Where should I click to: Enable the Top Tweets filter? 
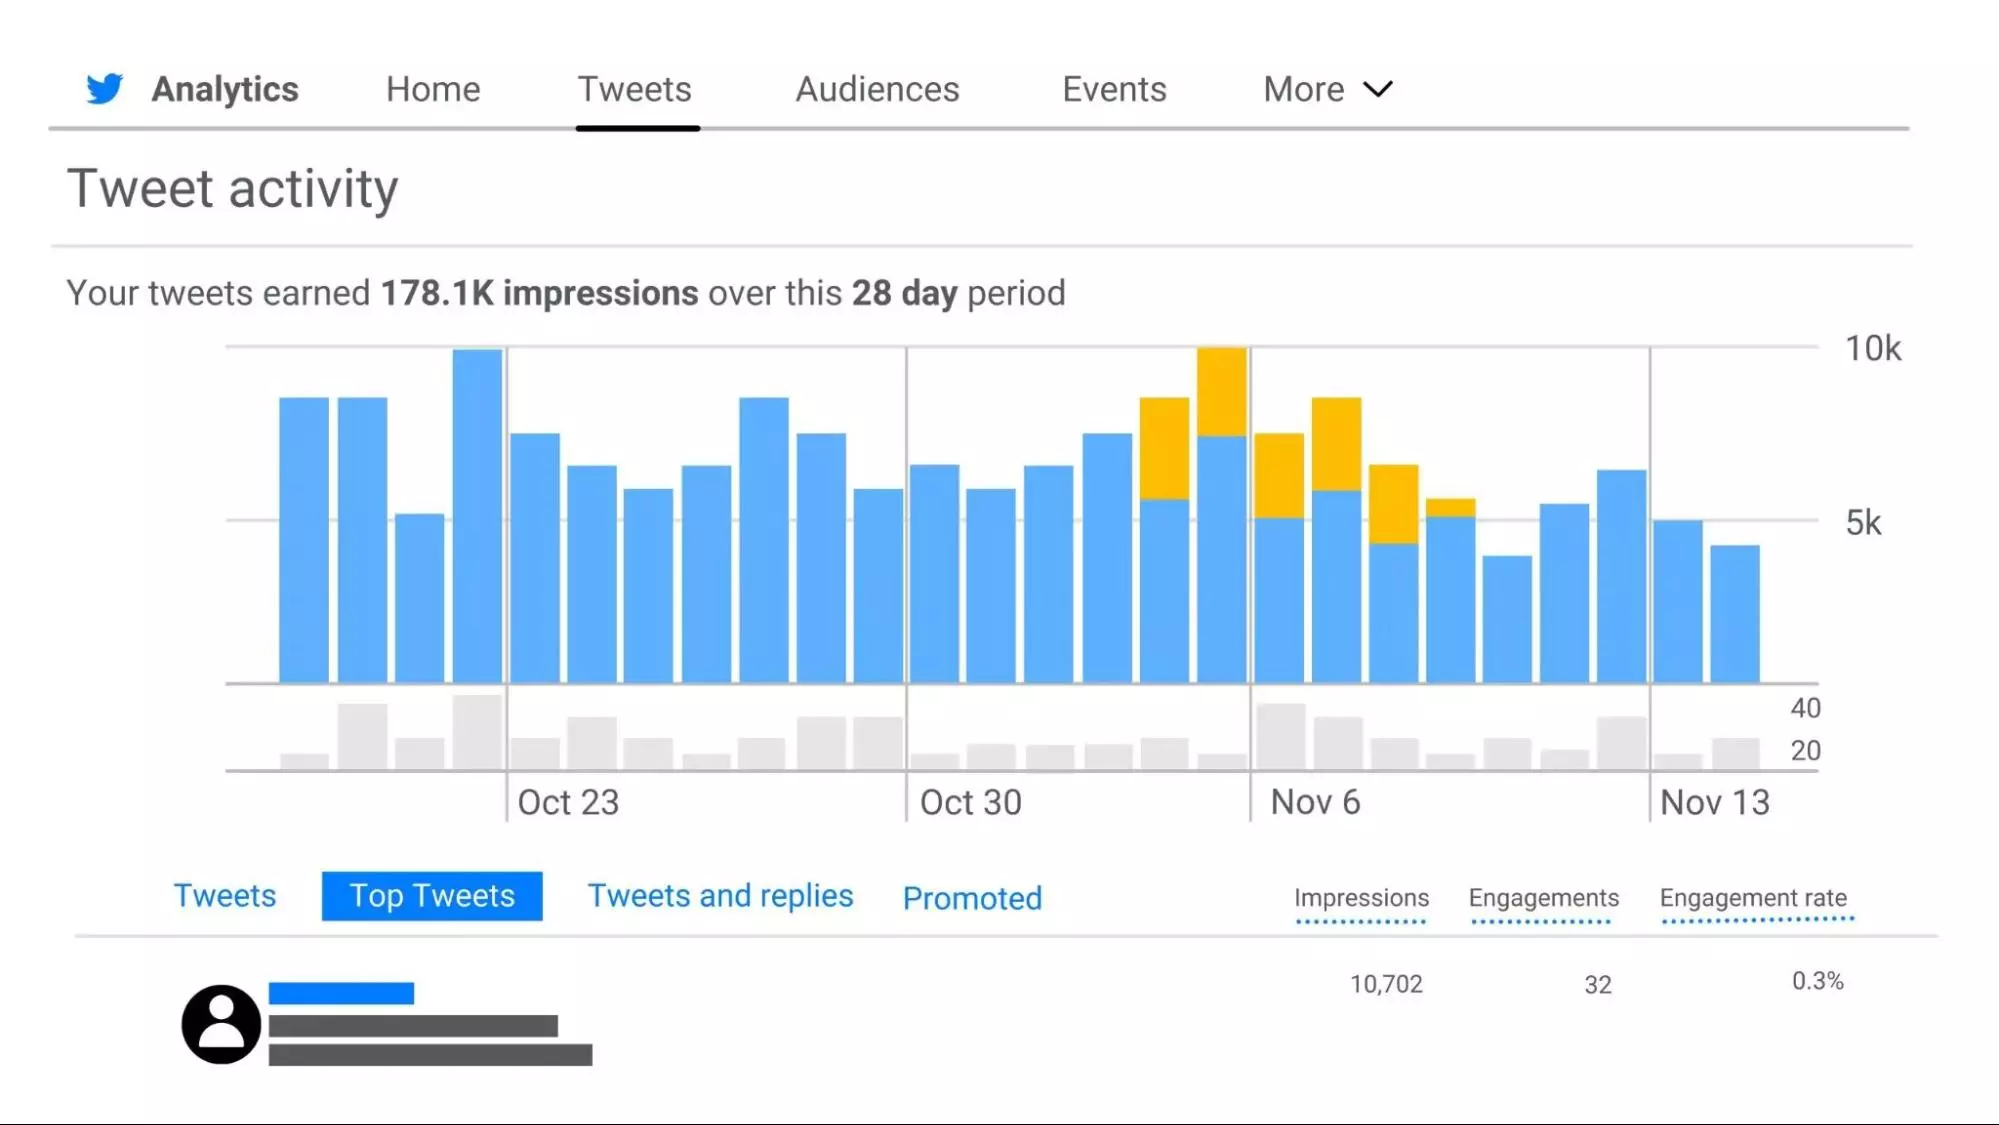431,895
